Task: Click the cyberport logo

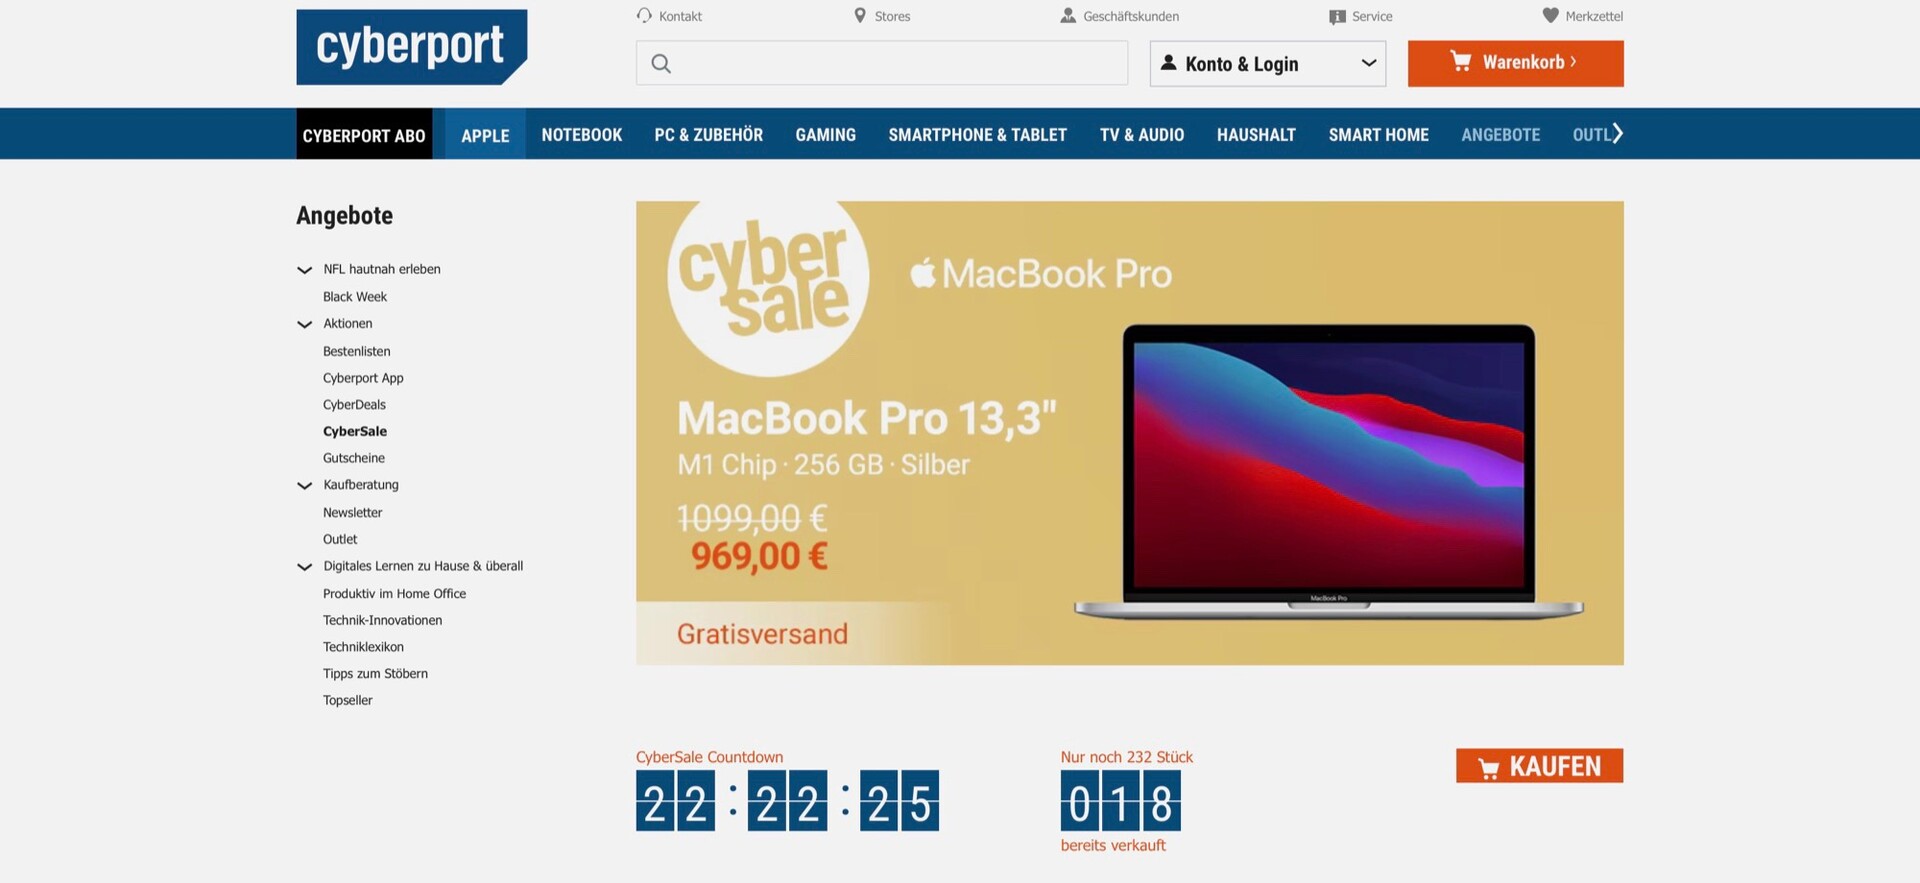Action: coord(411,47)
